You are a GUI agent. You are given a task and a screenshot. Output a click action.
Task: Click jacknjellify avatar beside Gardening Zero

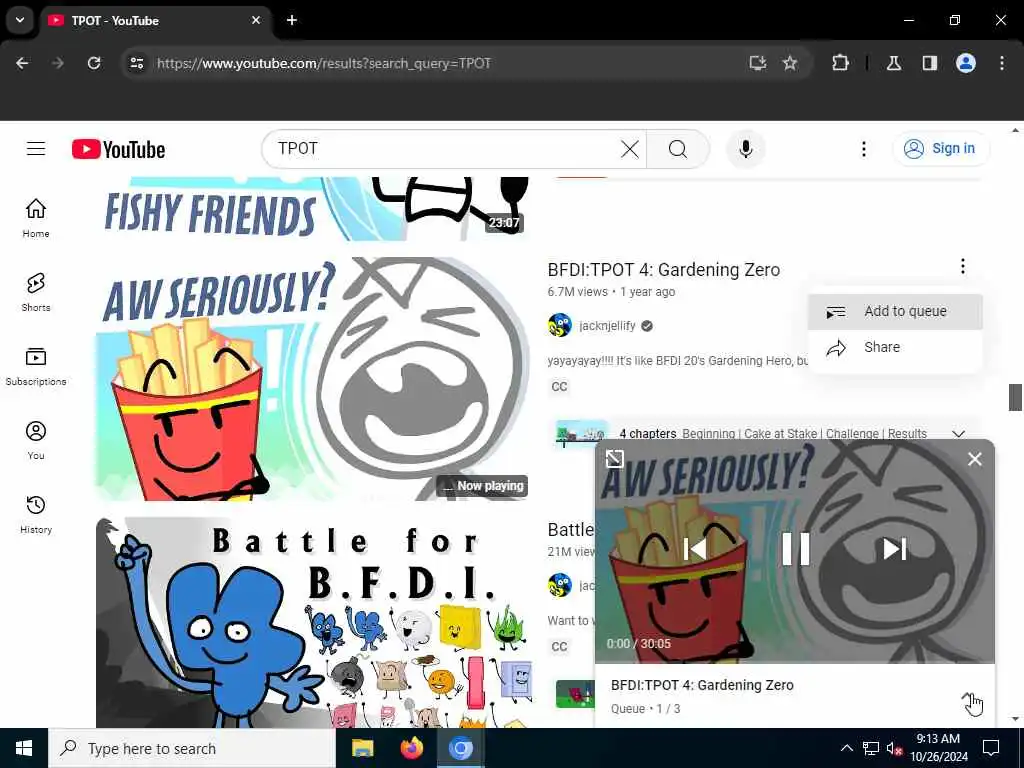(x=560, y=325)
